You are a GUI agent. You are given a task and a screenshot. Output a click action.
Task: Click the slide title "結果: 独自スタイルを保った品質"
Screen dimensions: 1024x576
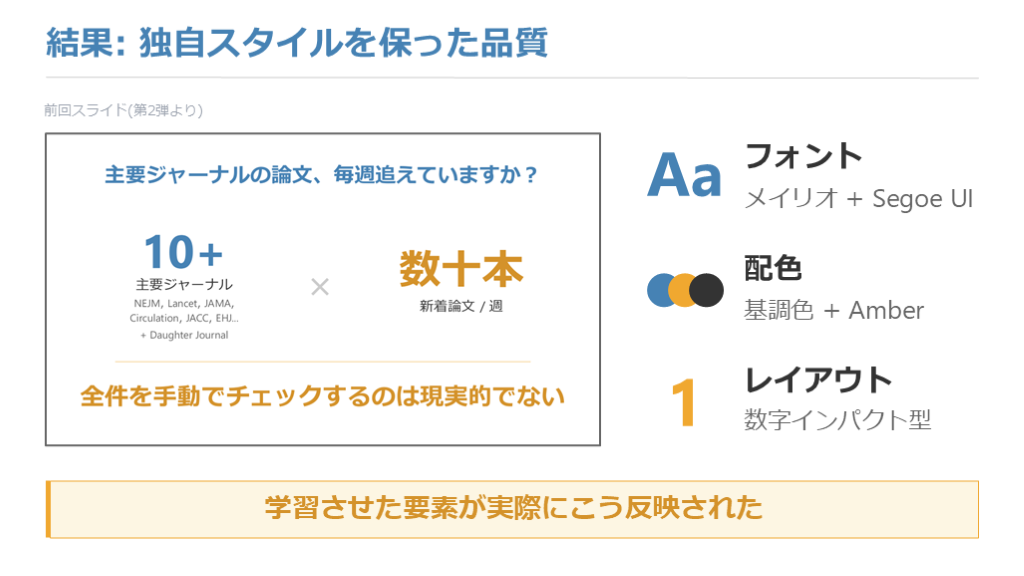click(x=296, y=43)
